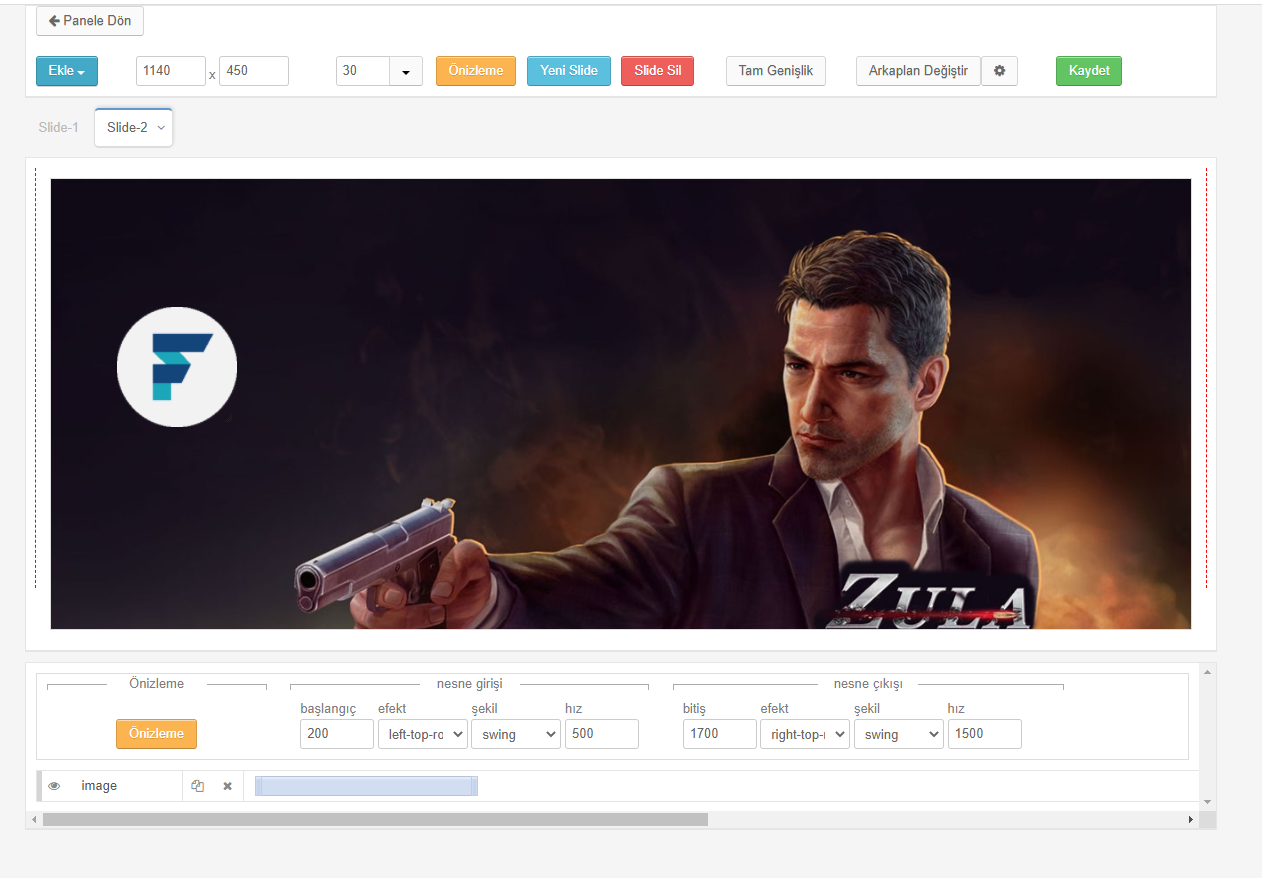Click the entry hız field showing 500
1262x878 pixels.
602,733
